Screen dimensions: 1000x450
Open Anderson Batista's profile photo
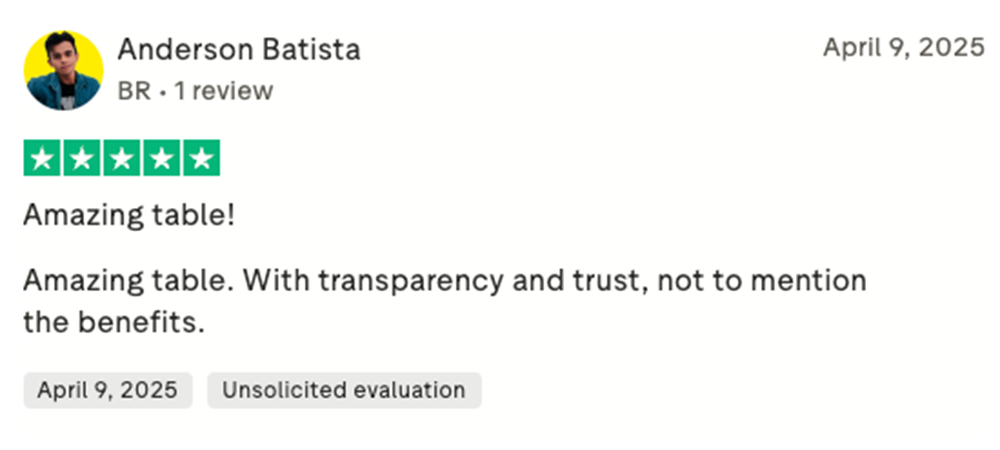click(63, 70)
